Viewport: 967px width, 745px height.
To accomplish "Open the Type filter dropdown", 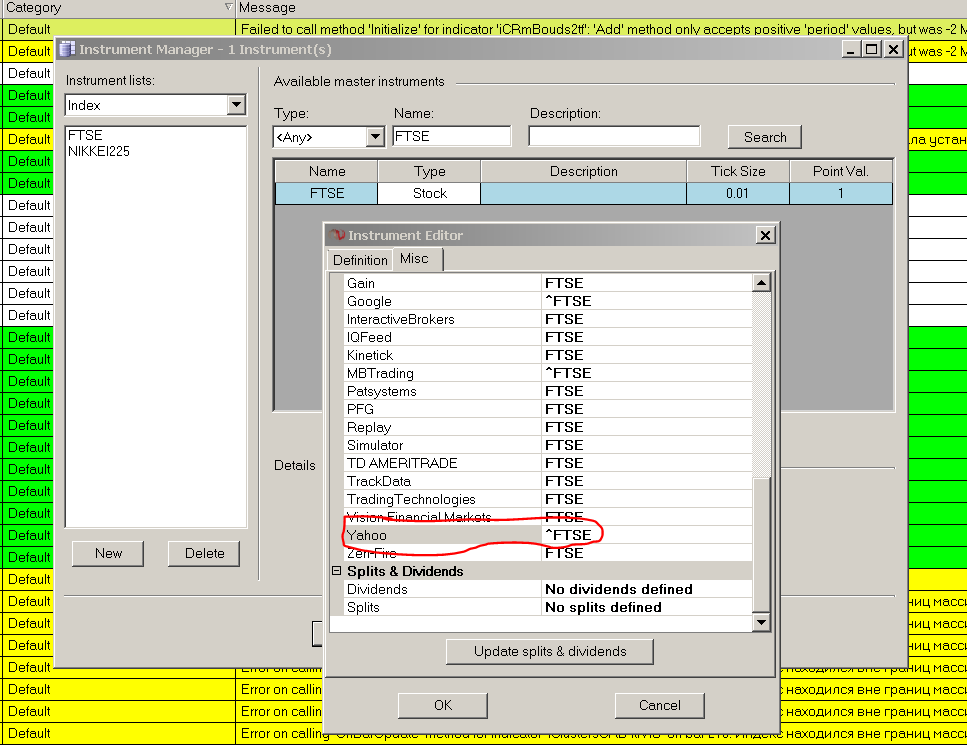I will (375, 137).
